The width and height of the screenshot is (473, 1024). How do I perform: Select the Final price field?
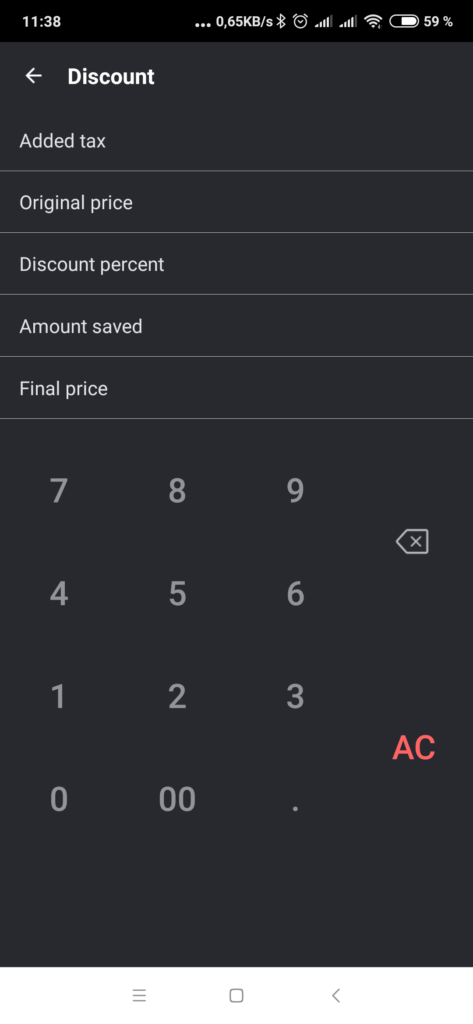pyautogui.click(x=236, y=388)
